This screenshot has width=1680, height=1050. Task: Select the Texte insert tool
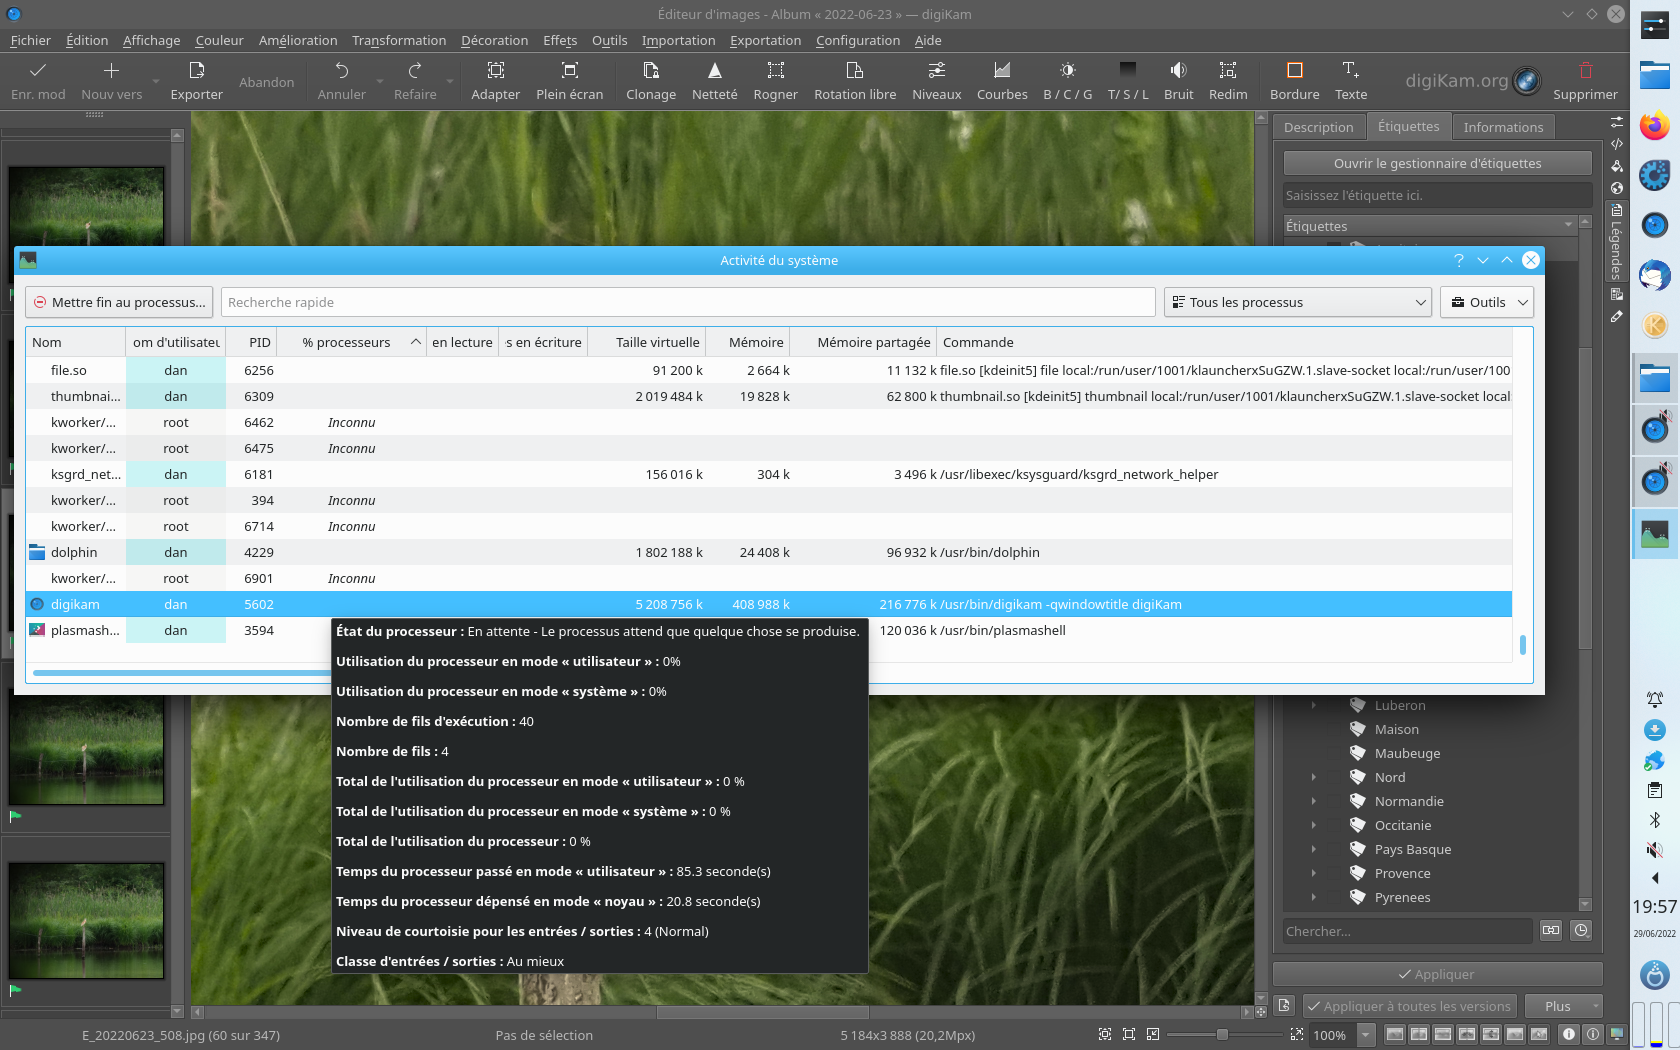(1351, 81)
